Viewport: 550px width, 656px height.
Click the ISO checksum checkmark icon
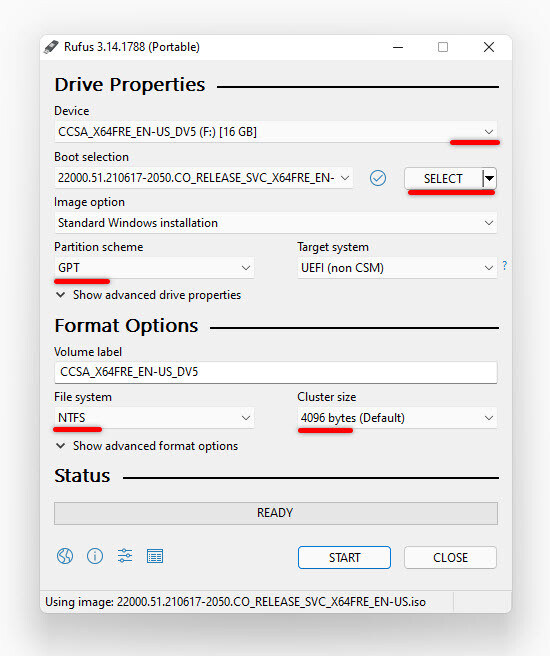(378, 178)
